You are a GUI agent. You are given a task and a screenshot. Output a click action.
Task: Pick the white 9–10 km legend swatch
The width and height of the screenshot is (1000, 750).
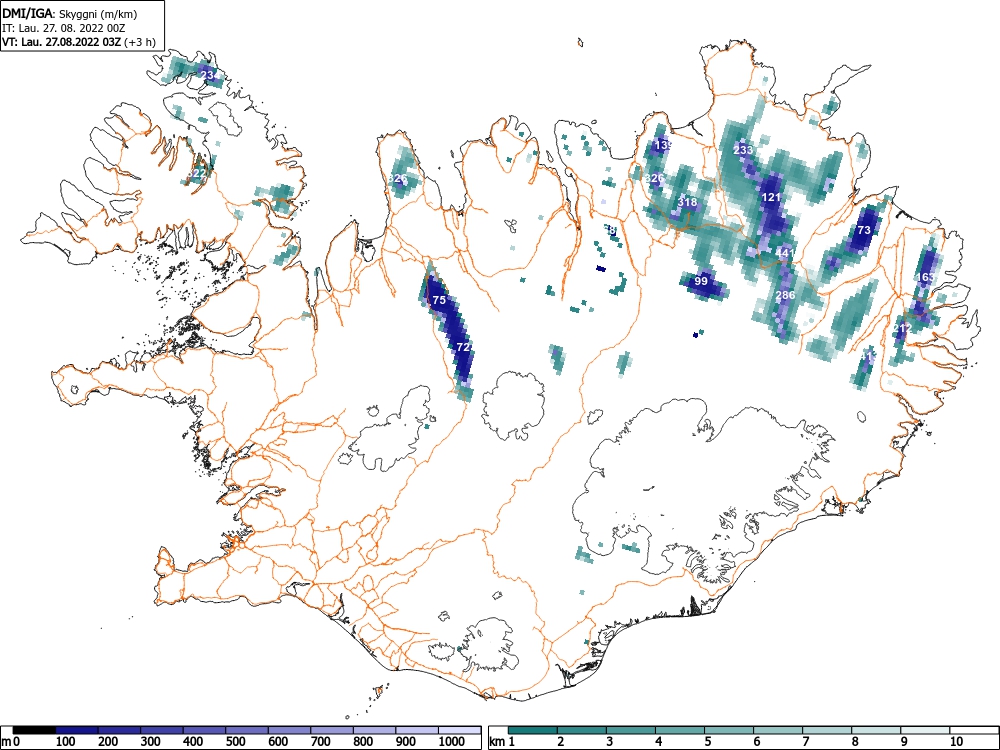tap(925, 730)
